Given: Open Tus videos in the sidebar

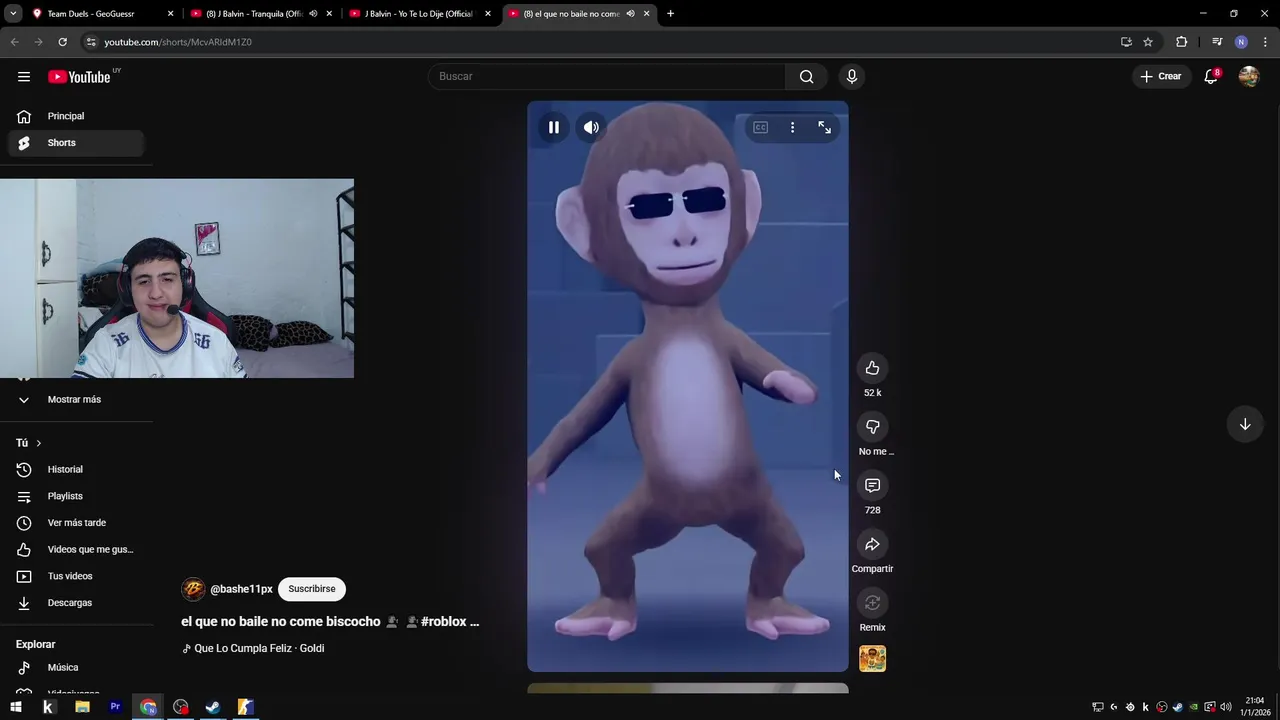Looking at the screenshot, I should 76,576.
